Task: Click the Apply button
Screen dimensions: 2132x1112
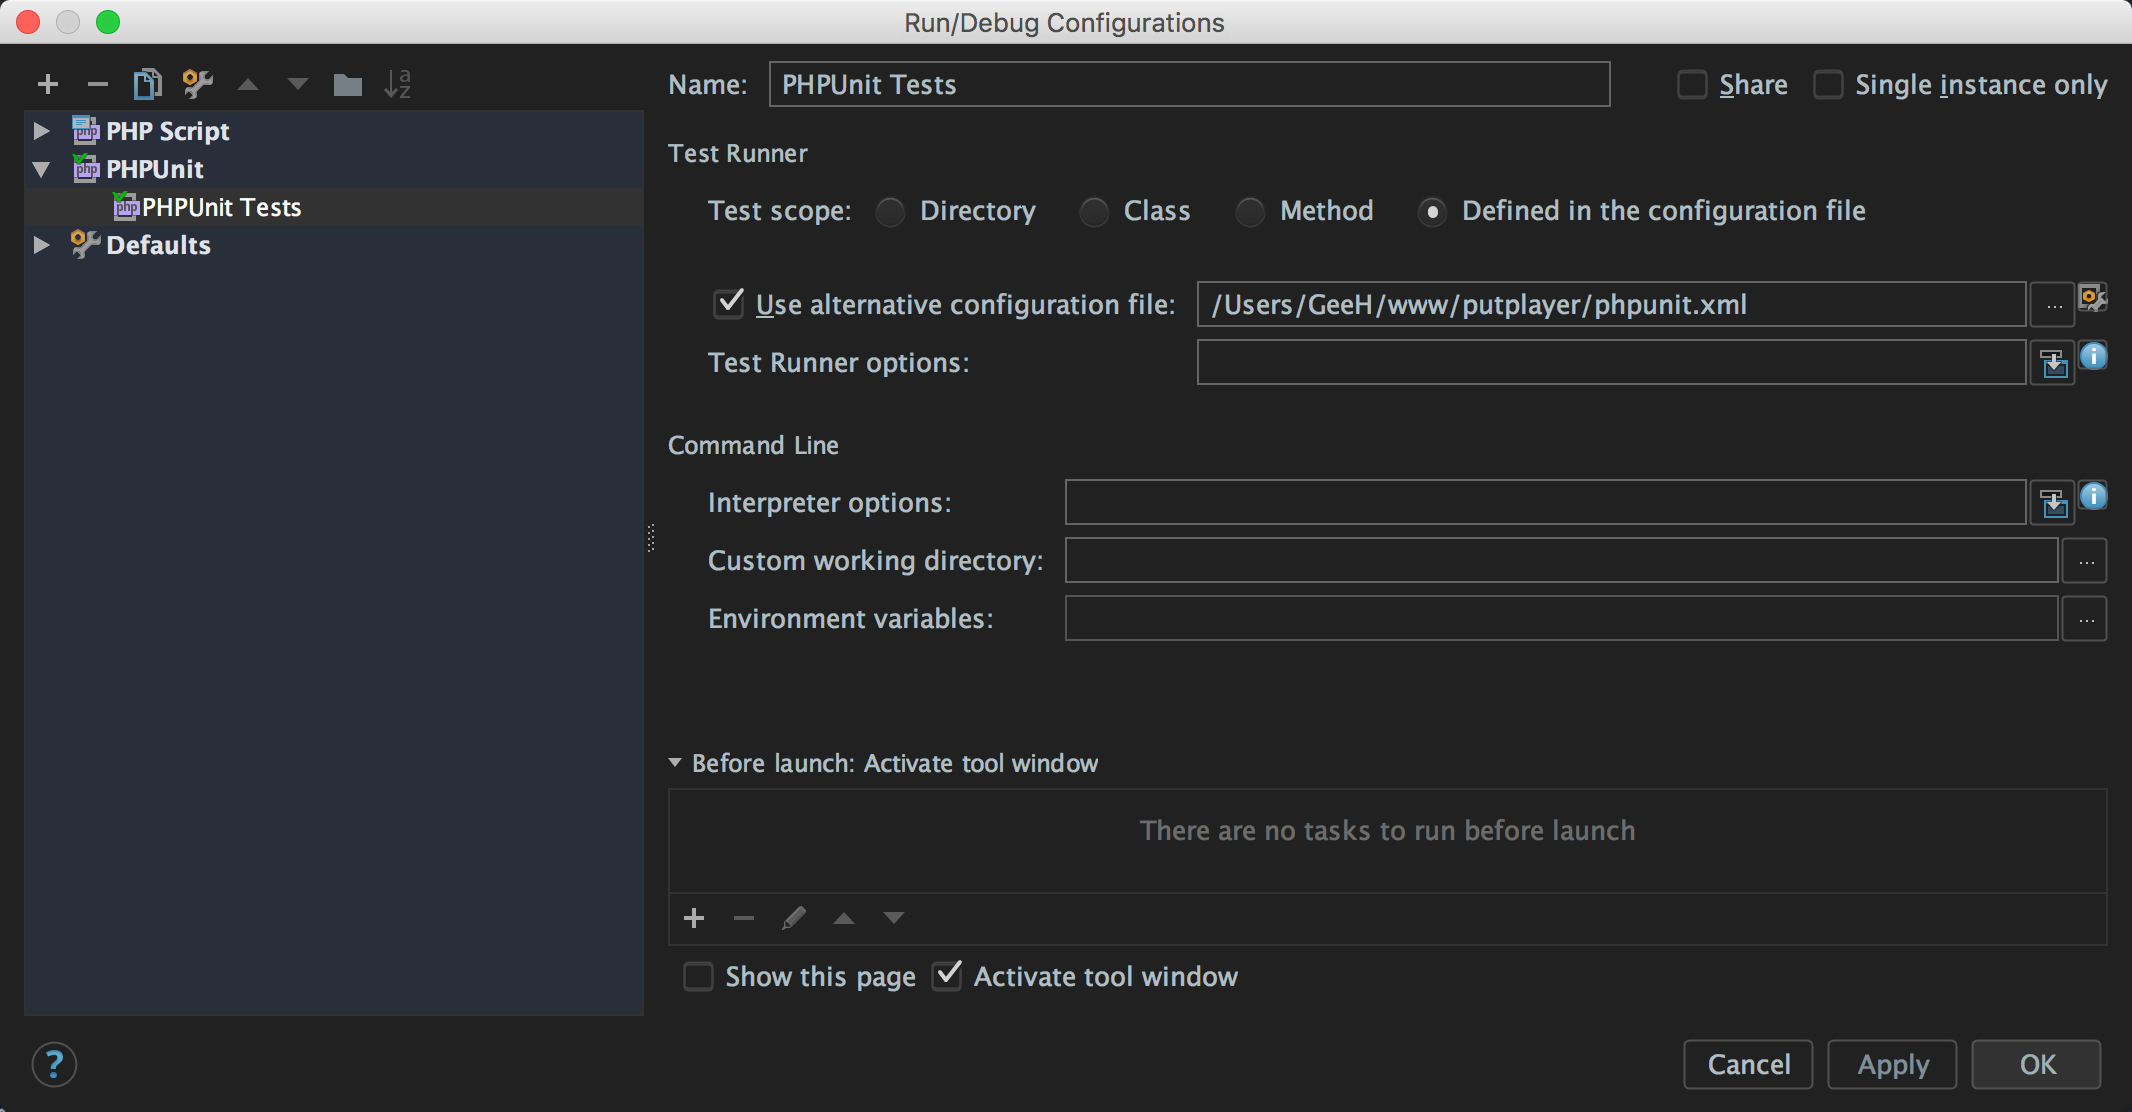Action: [1894, 1064]
